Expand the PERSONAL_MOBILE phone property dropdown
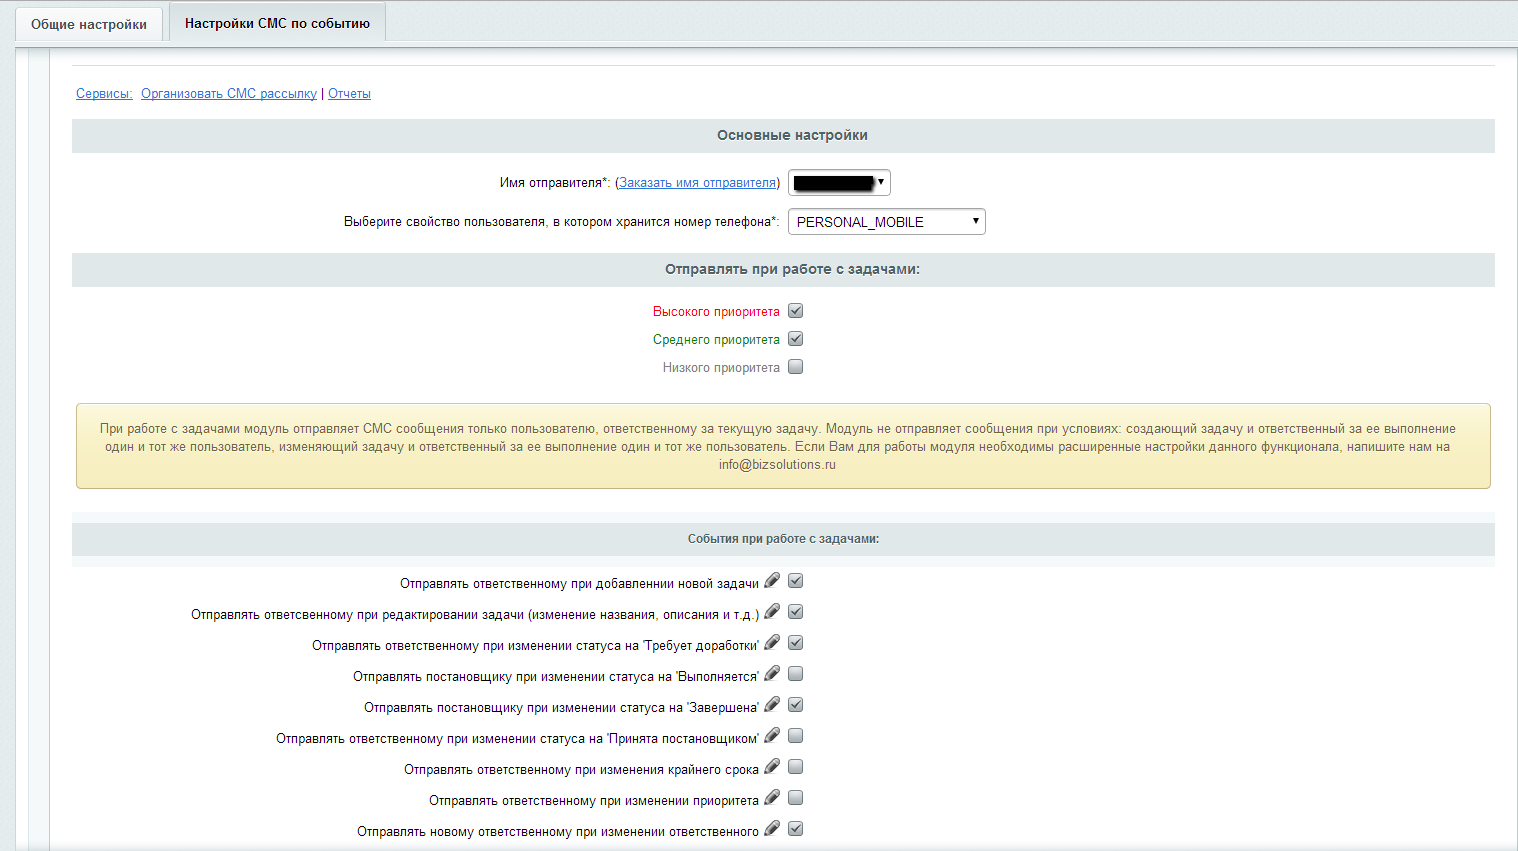The width and height of the screenshot is (1518, 851). [x=886, y=222]
